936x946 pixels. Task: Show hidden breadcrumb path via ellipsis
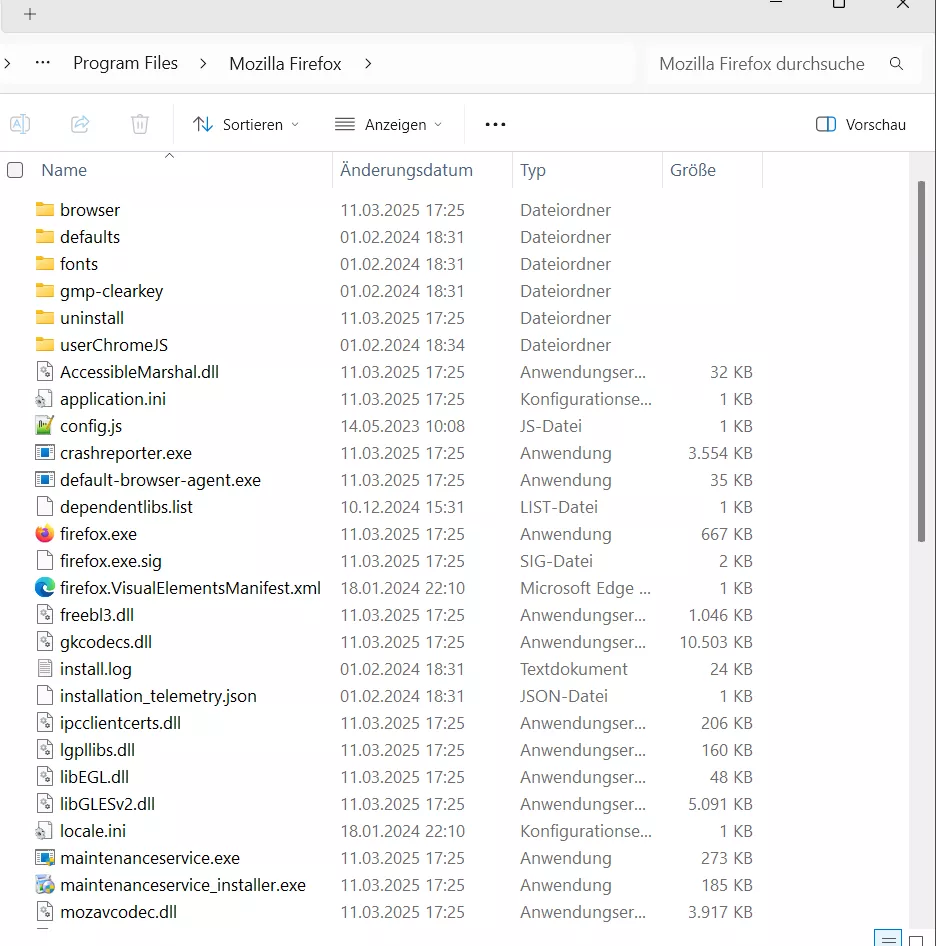coord(42,63)
